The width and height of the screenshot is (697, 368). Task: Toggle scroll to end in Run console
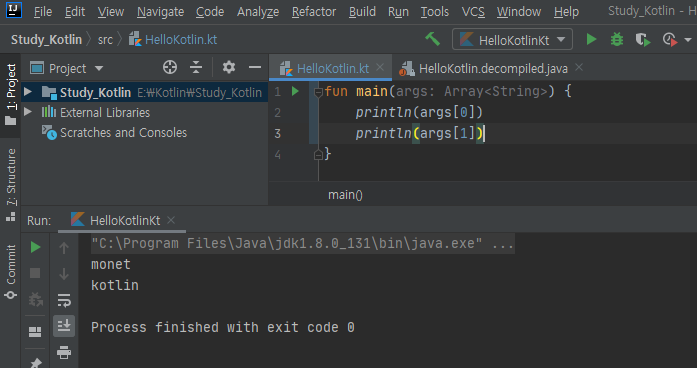[64, 326]
